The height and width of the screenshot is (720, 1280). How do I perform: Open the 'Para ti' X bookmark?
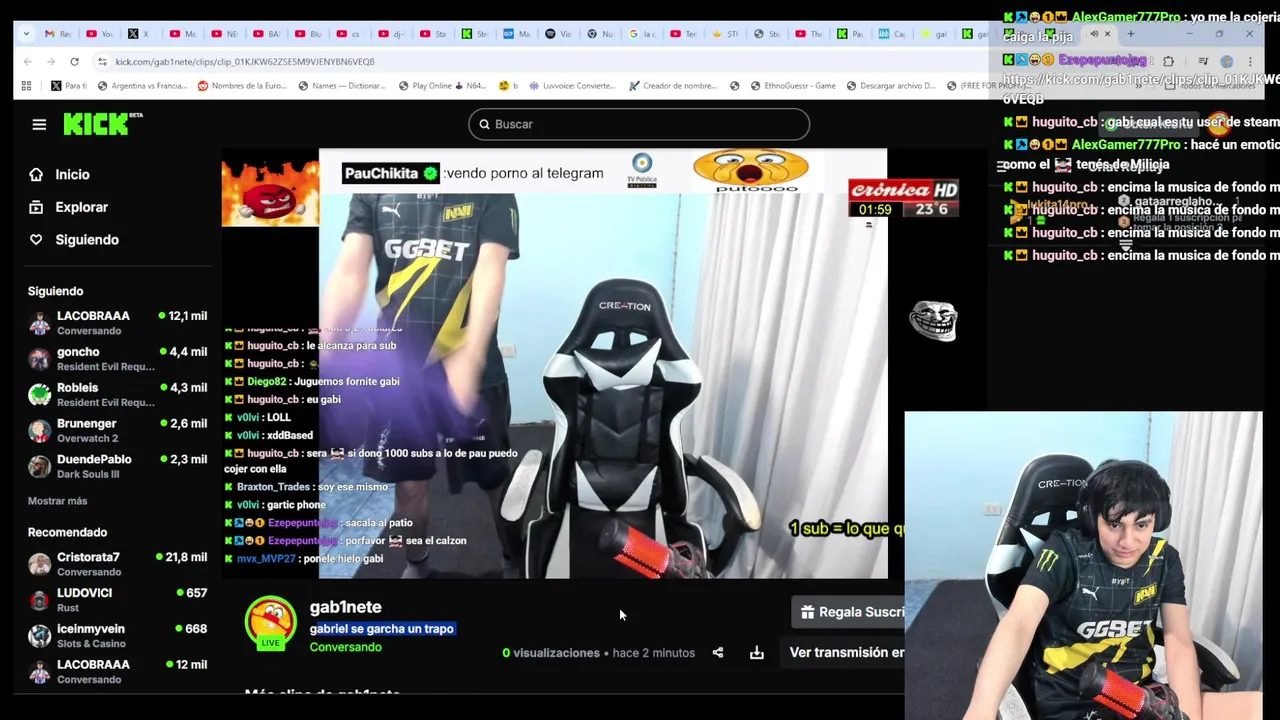[69, 86]
